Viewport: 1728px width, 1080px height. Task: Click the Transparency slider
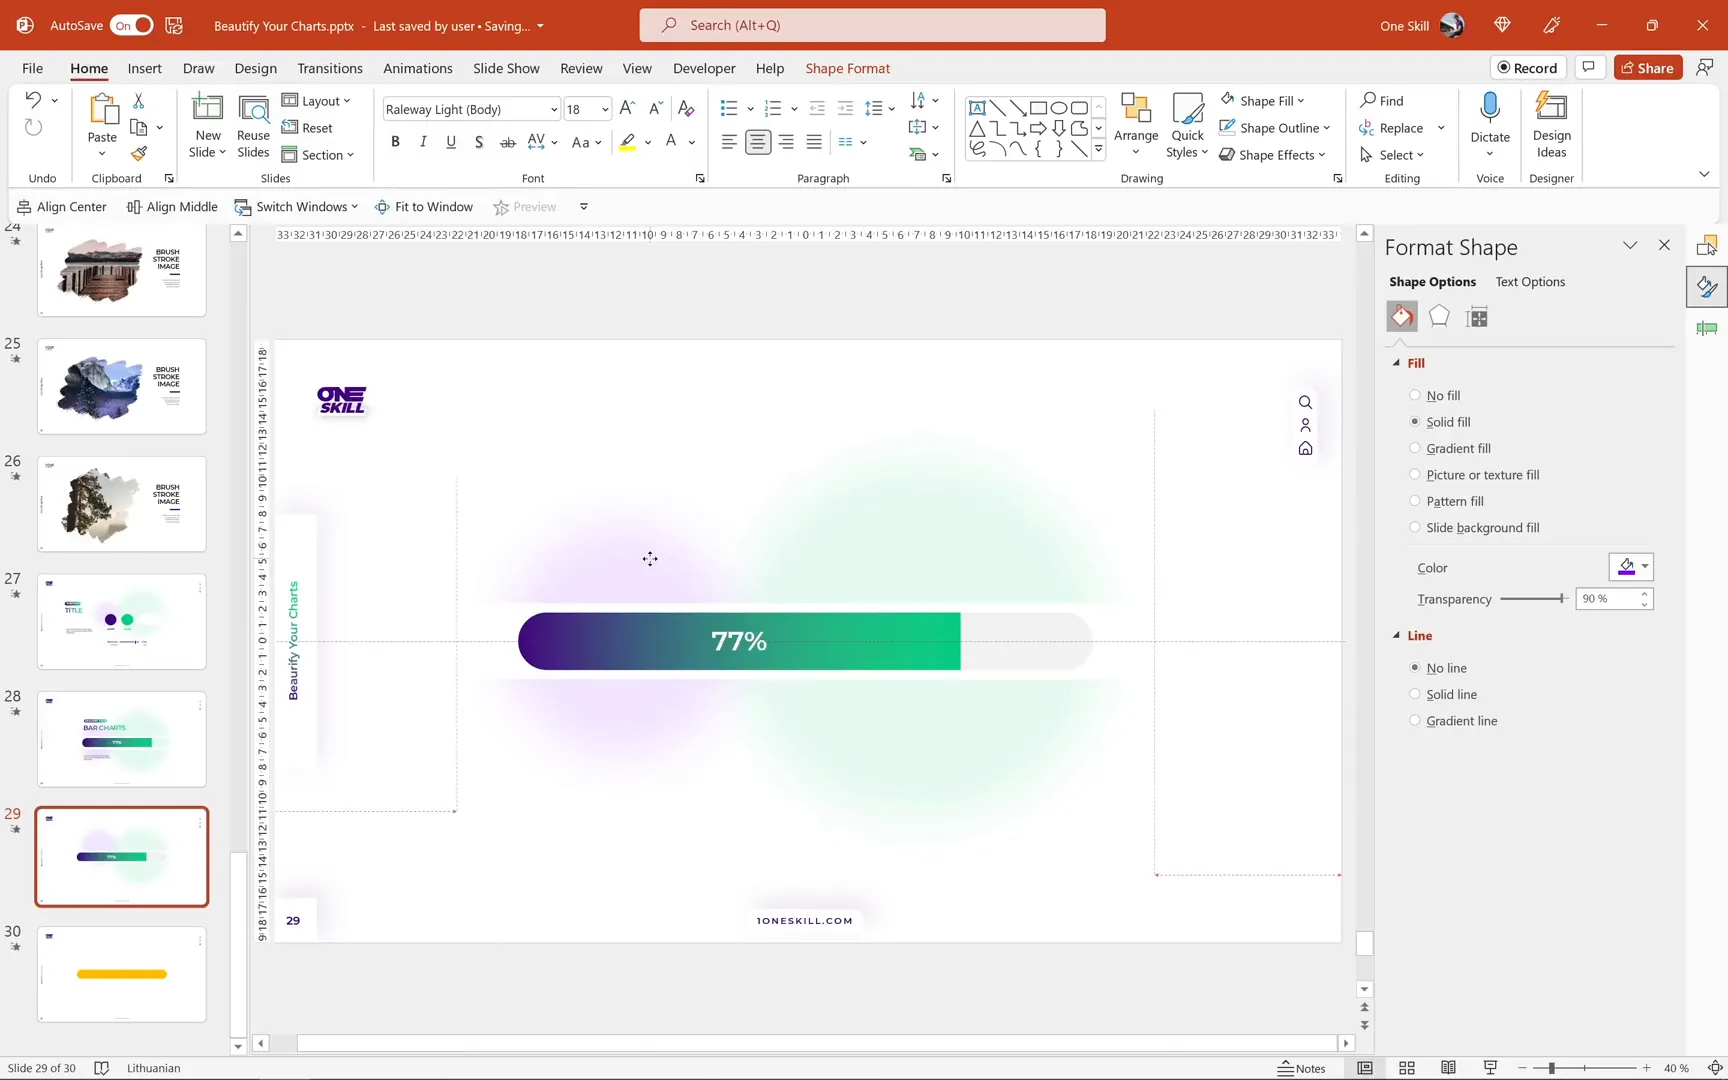coord(1535,599)
